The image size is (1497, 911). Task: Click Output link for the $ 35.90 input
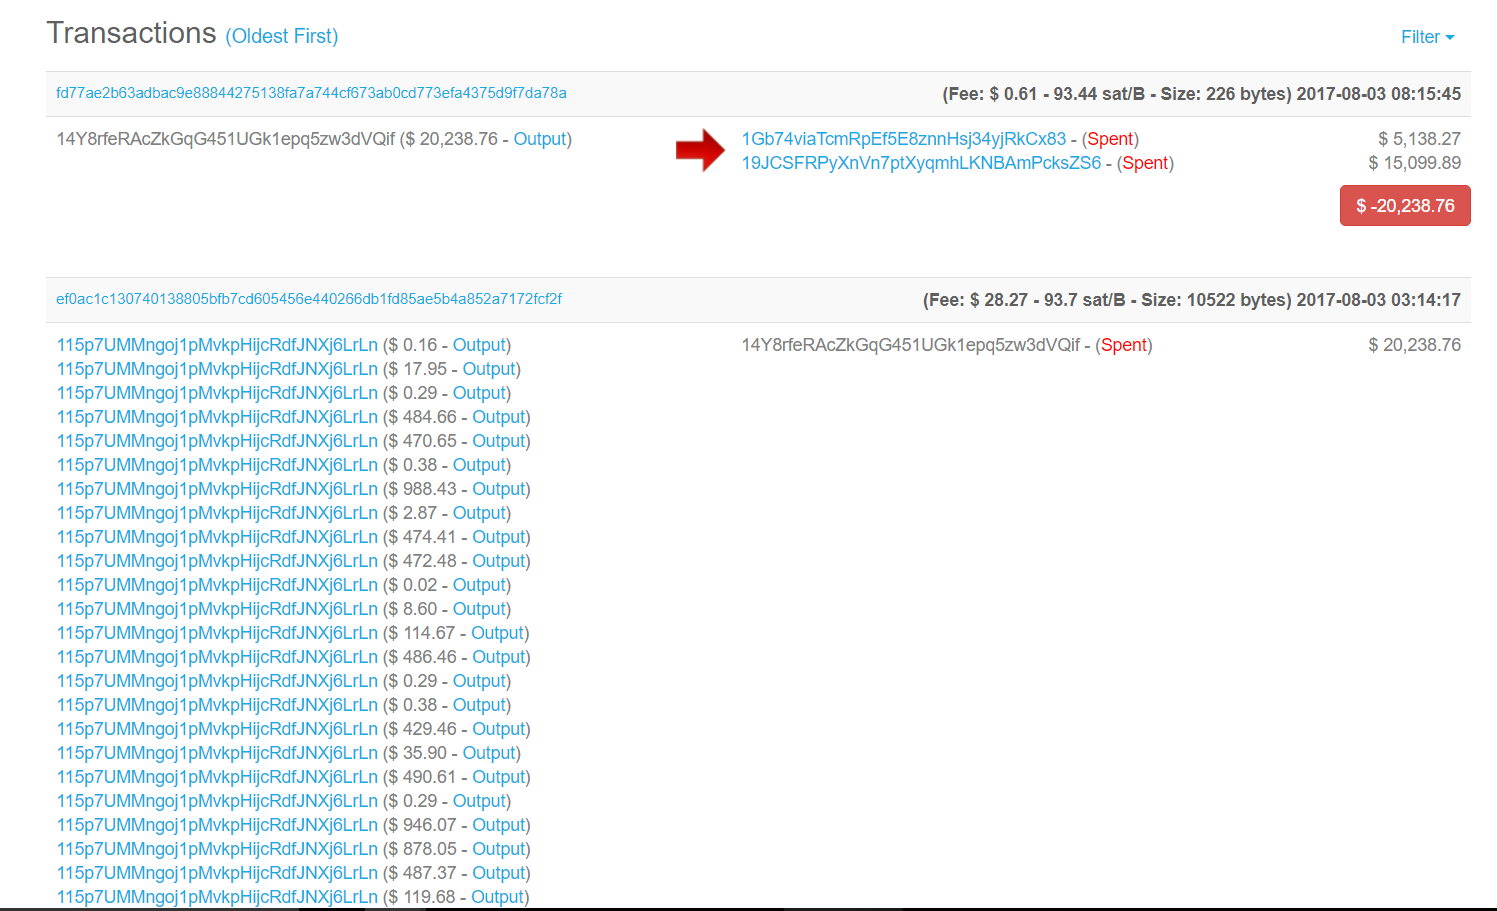tap(489, 753)
